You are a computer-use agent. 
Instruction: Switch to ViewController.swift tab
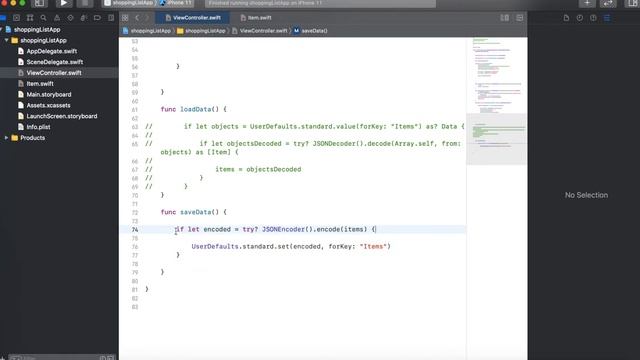point(192,18)
